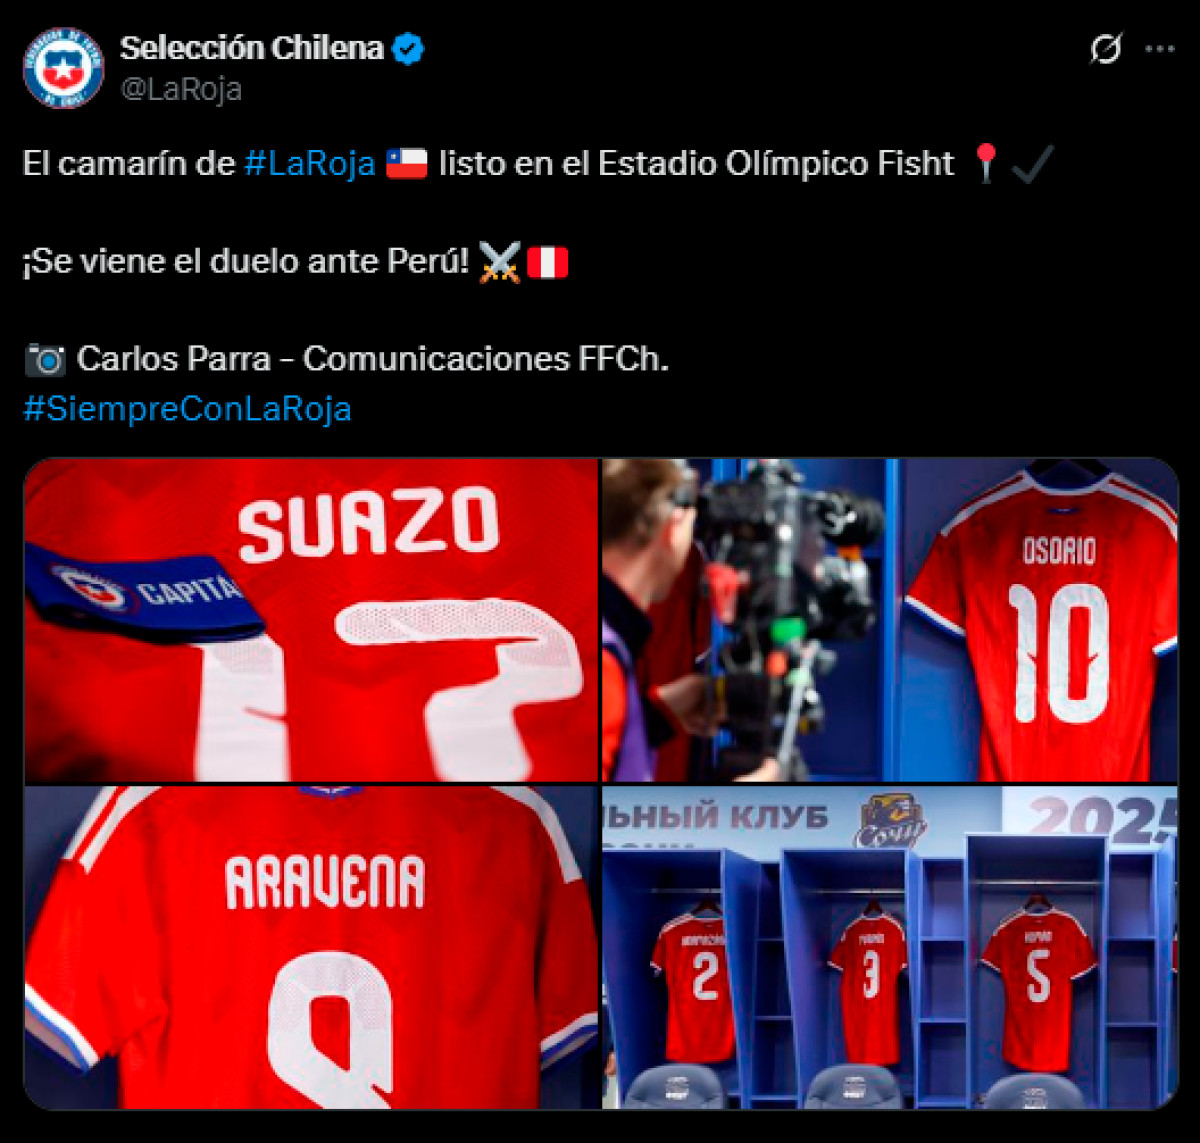Click the camera emoji before Carlos Parra
Viewport: 1200px width, 1143px height.
click(45, 359)
